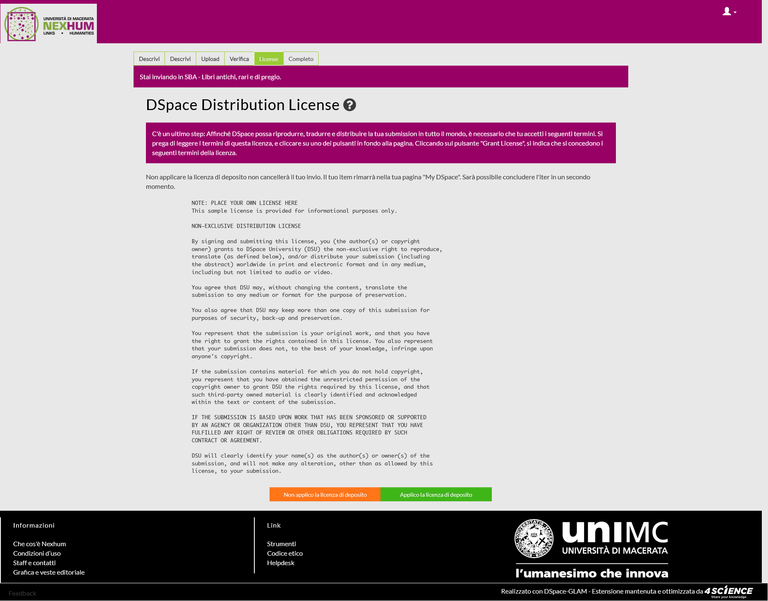Go to the Upload step tab
Viewport: 768px width, 601px height.
[x=210, y=59]
